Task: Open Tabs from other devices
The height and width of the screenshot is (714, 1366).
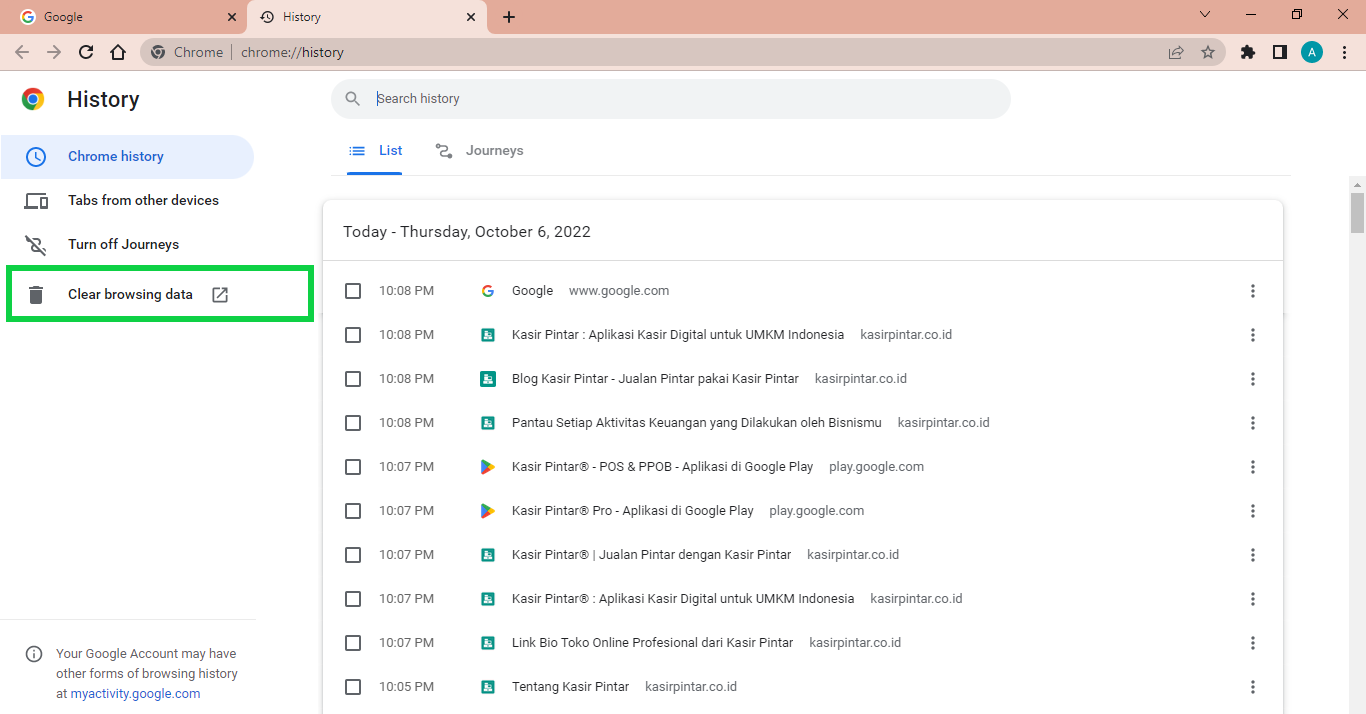Action: click(127, 201)
